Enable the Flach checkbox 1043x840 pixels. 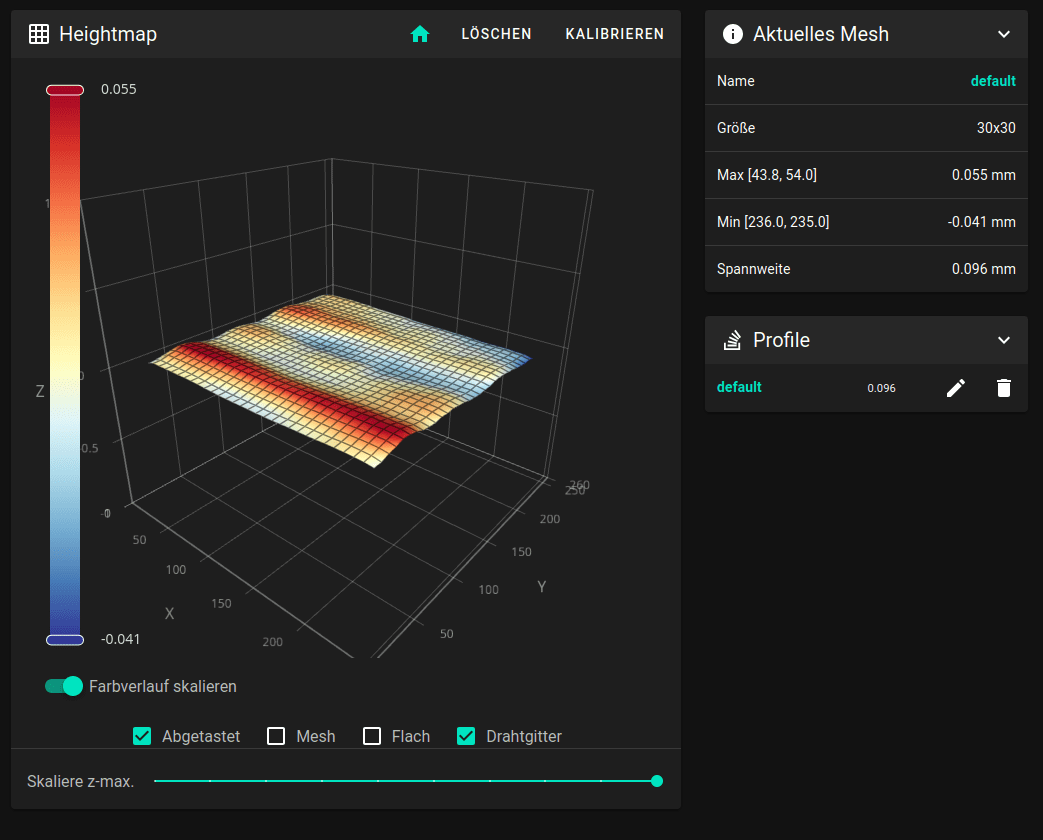[372, 736]
